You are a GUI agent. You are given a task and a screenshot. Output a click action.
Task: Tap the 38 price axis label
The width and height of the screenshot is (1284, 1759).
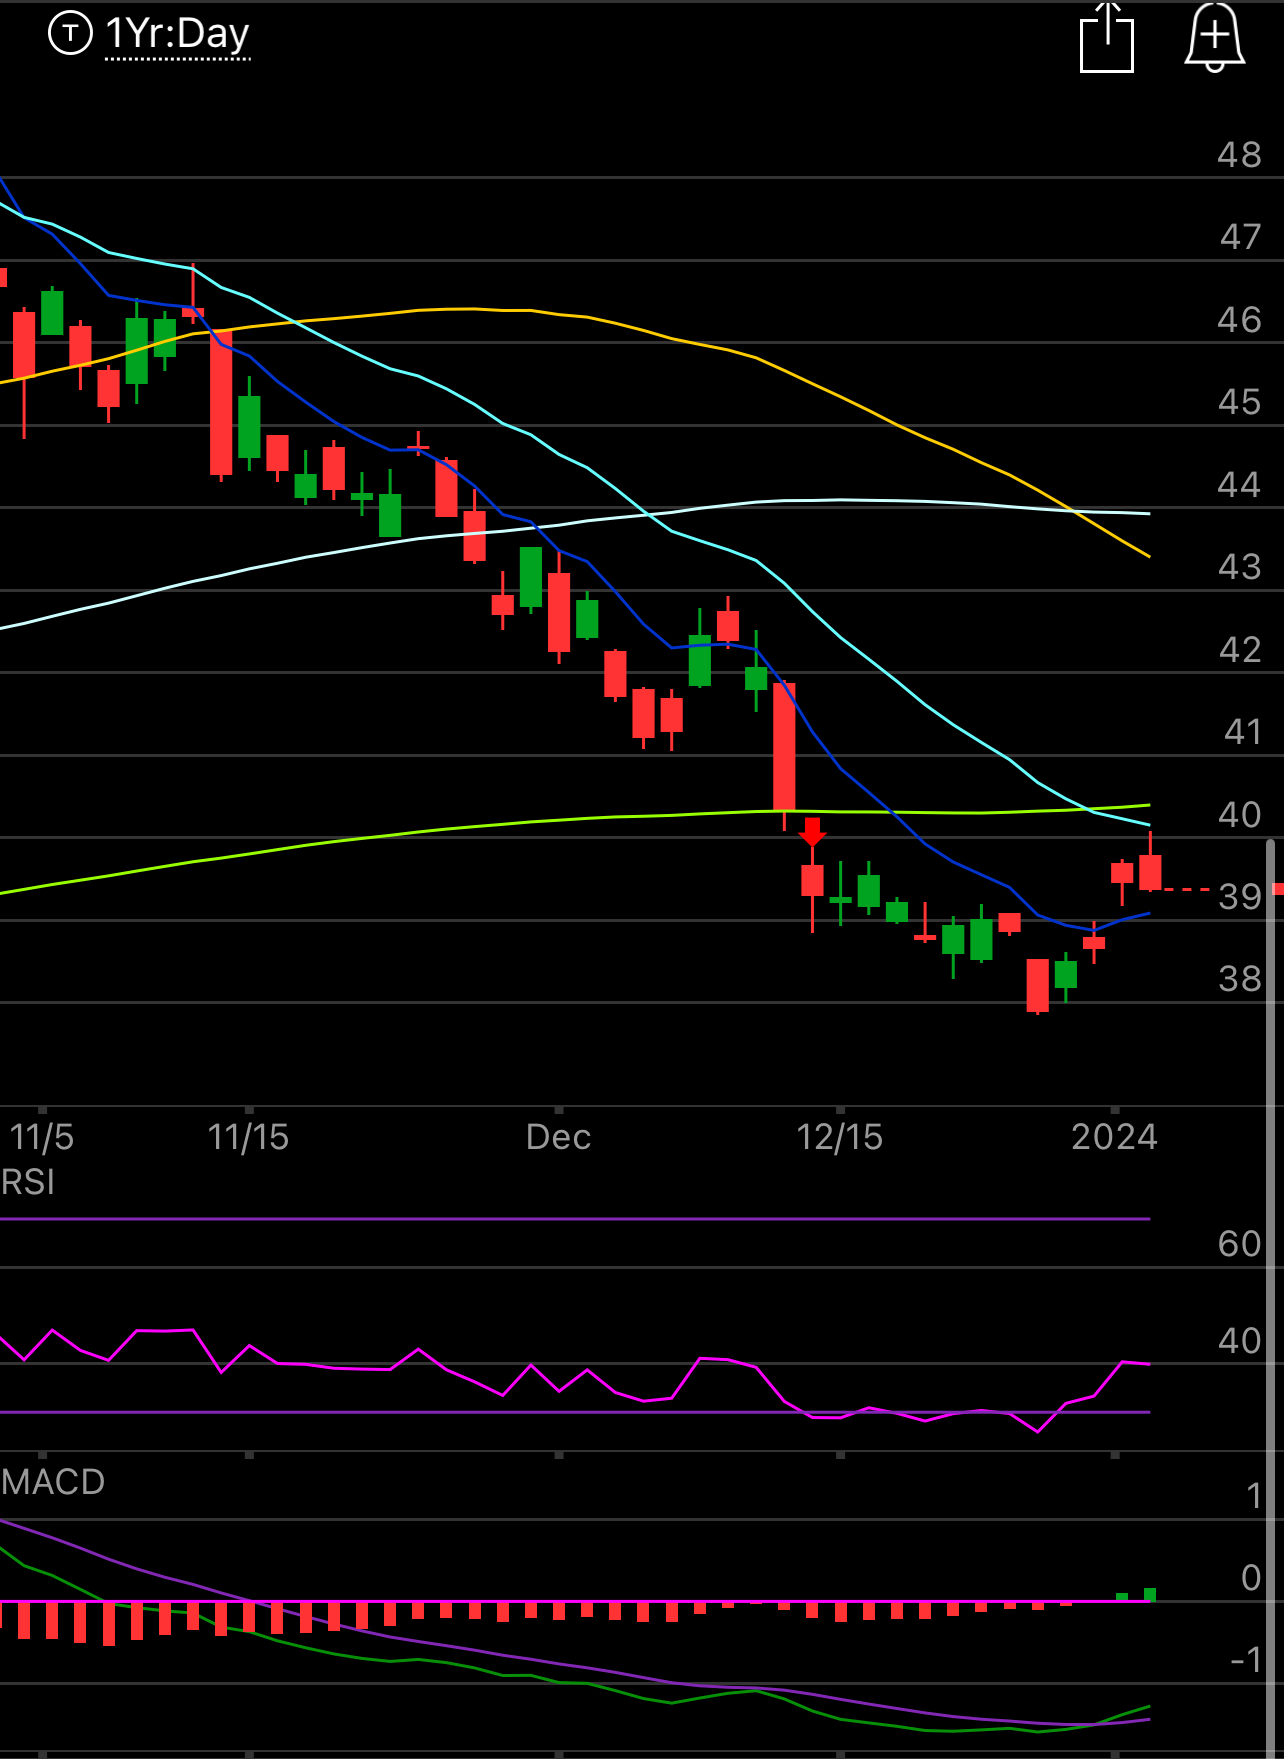pos(1240,979)
